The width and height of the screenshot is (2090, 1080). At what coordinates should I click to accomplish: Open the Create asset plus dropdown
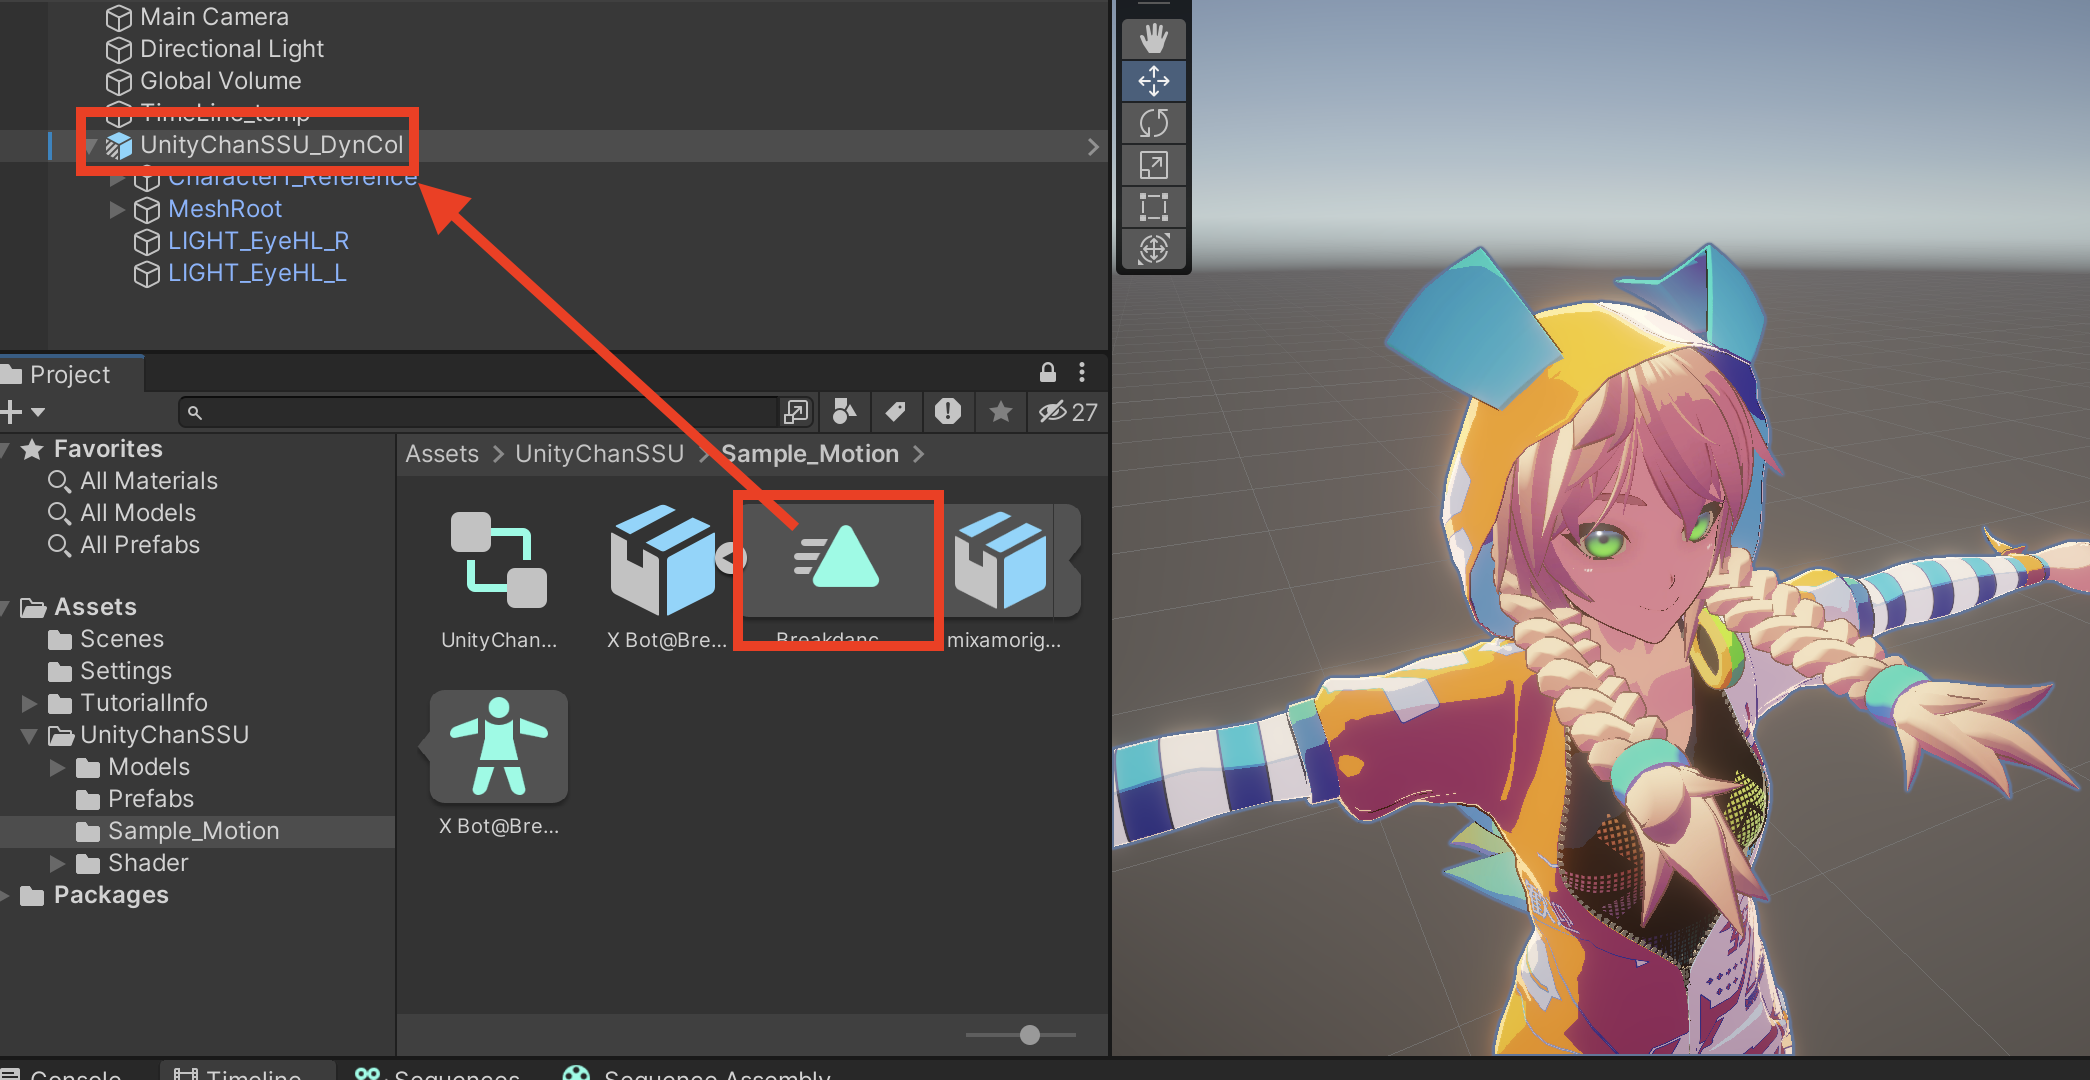click(x=23, y=411)
